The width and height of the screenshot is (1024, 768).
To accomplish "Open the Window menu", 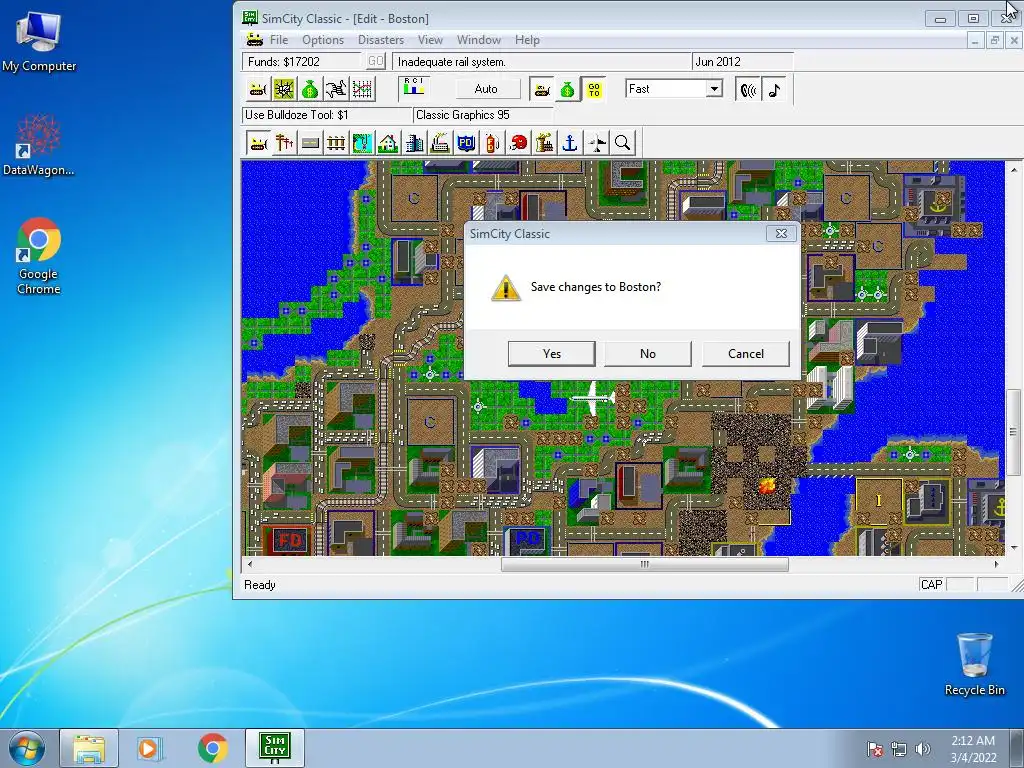I will (x=479, y=40).
